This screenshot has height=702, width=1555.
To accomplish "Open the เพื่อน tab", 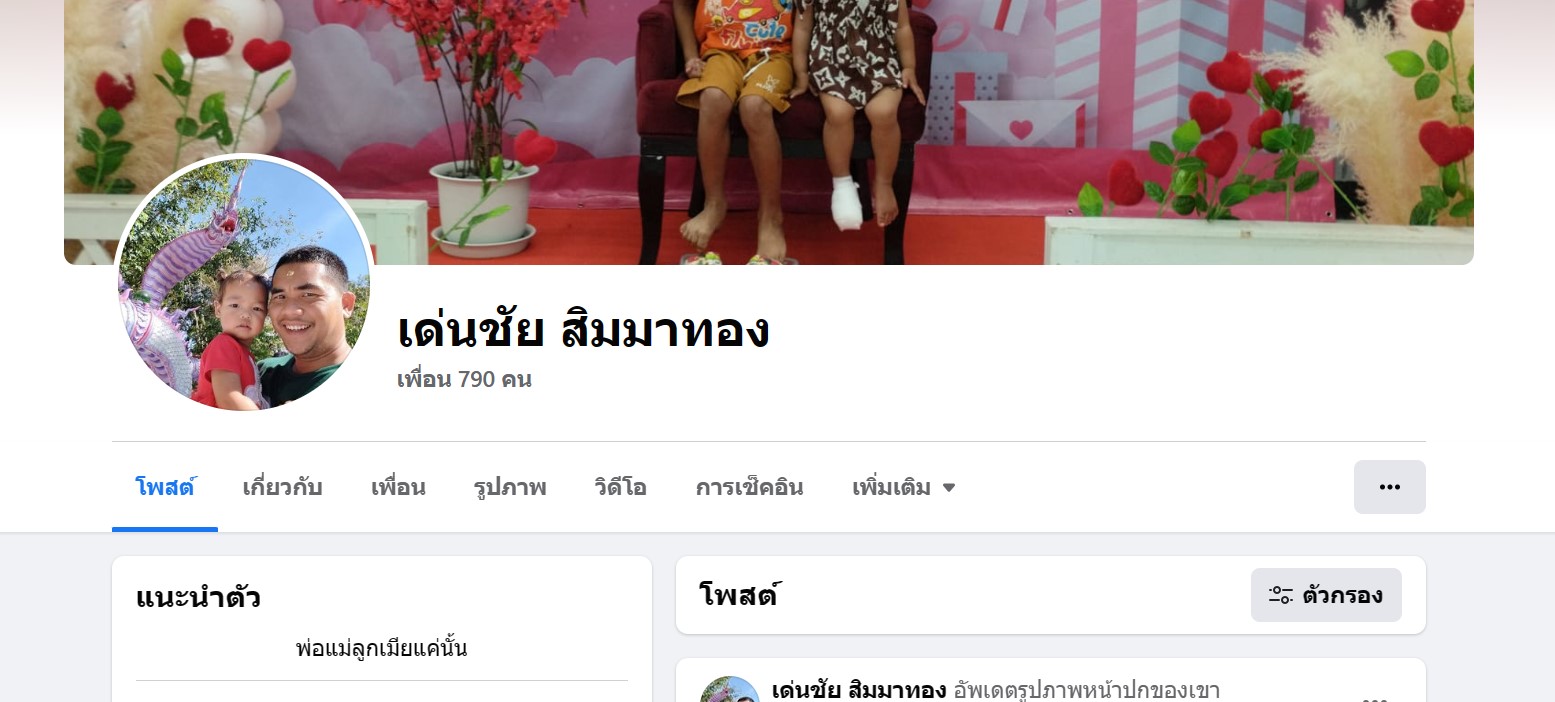I will pos(398,488).
